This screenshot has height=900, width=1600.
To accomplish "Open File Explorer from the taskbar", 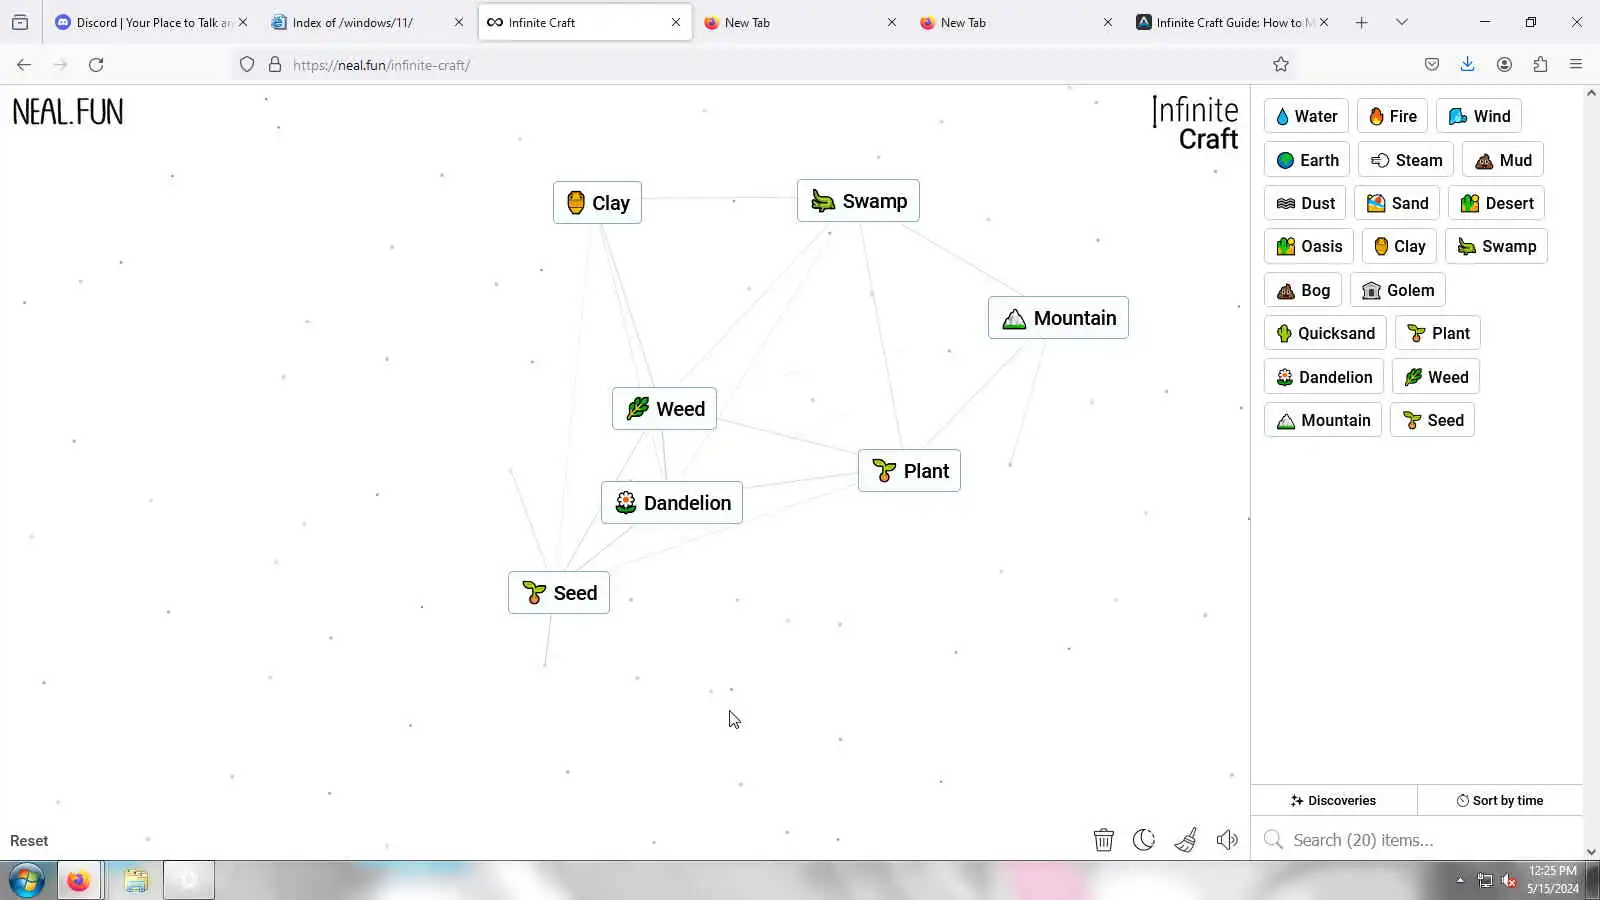I will [136, 881].
